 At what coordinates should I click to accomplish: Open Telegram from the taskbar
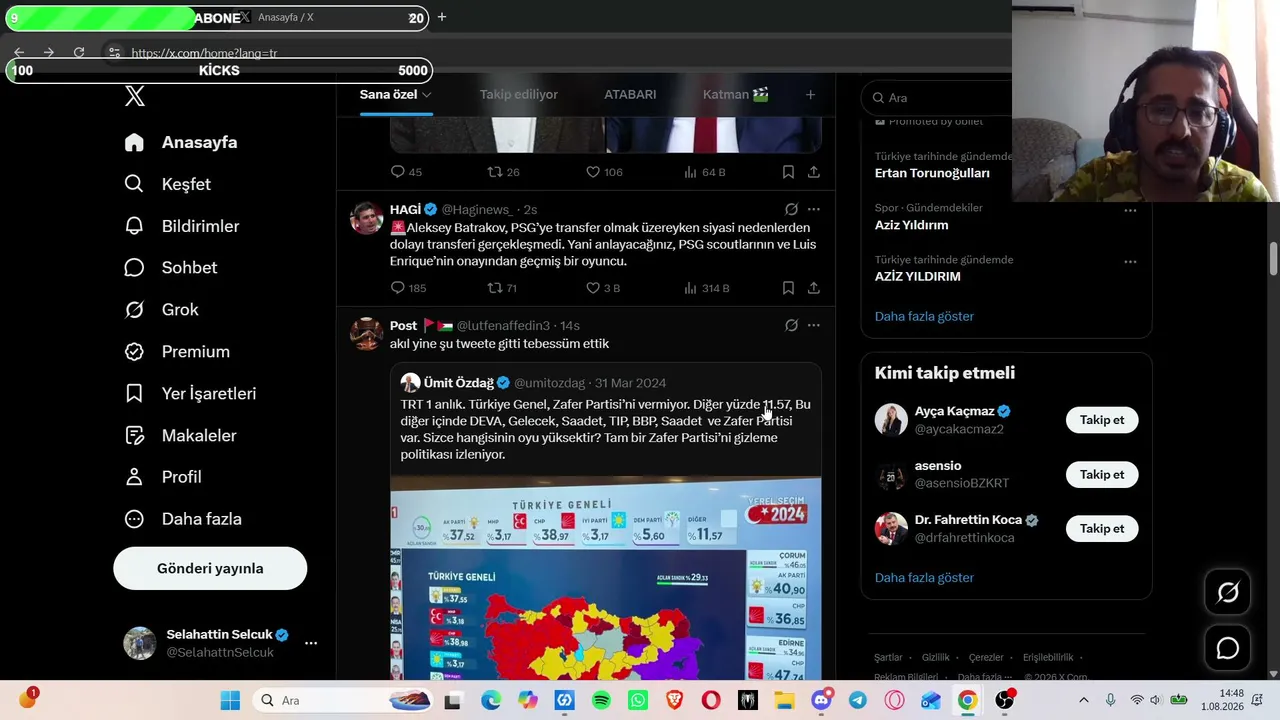point(857,700)
